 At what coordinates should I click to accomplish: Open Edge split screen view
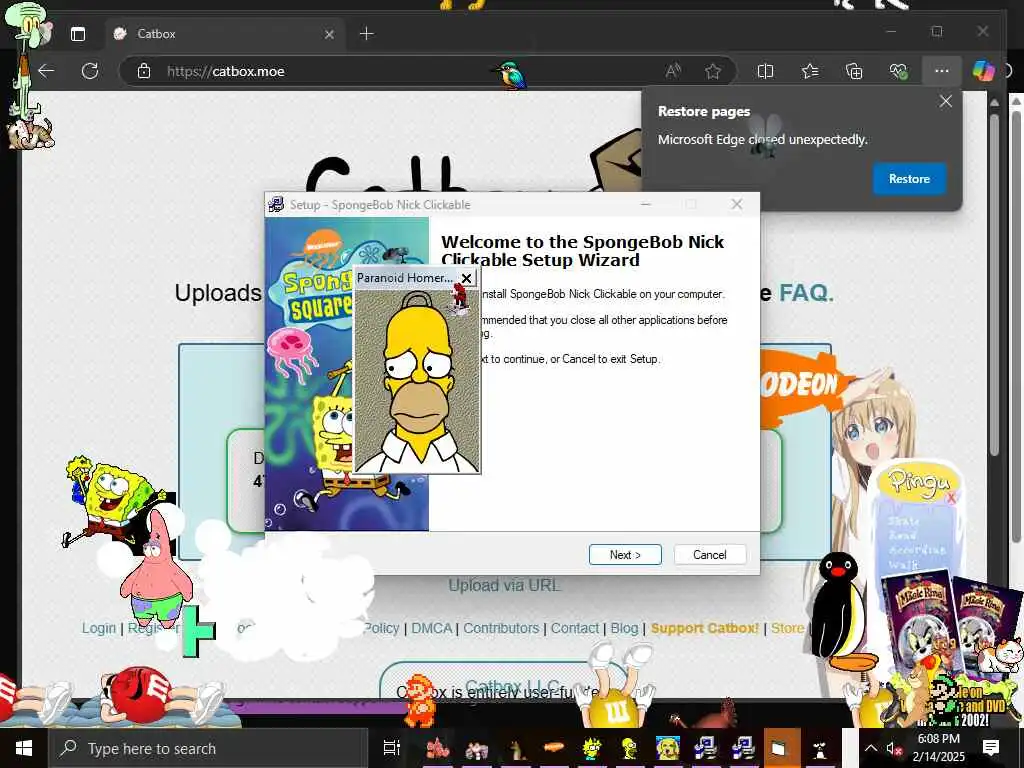pos(765,71)
